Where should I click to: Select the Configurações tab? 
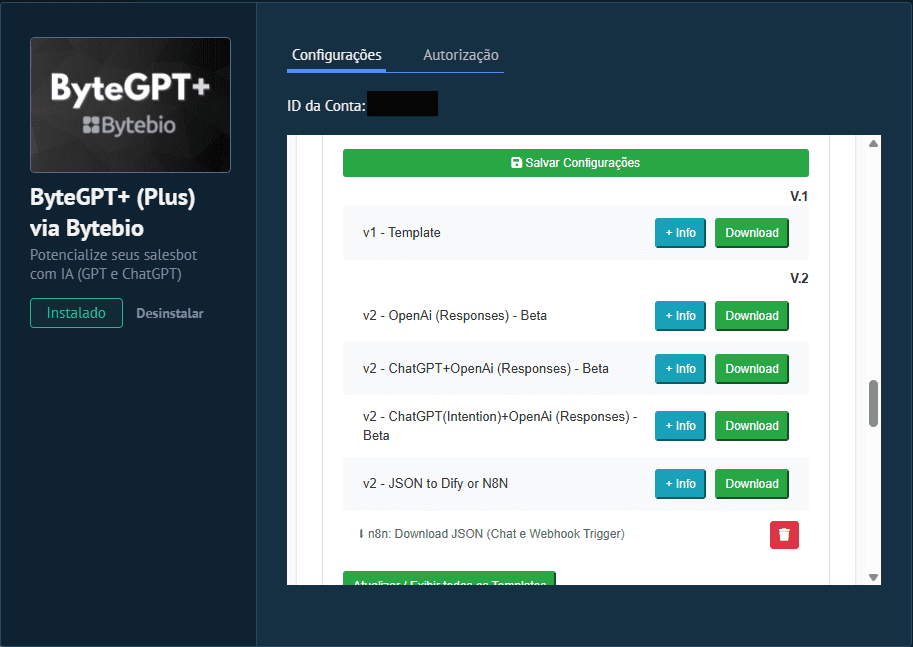(337, 55)
